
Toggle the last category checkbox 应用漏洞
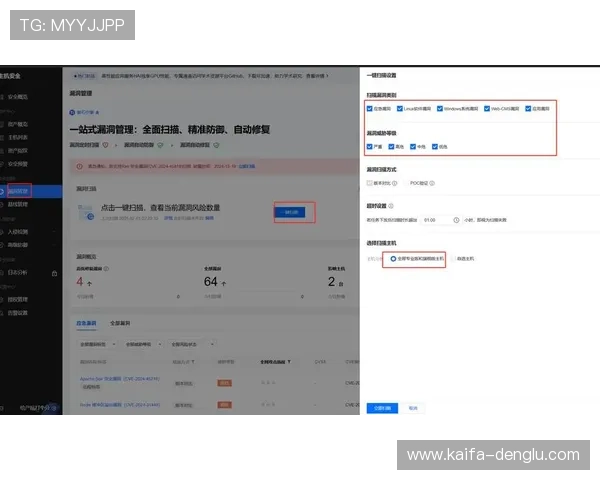528,109
